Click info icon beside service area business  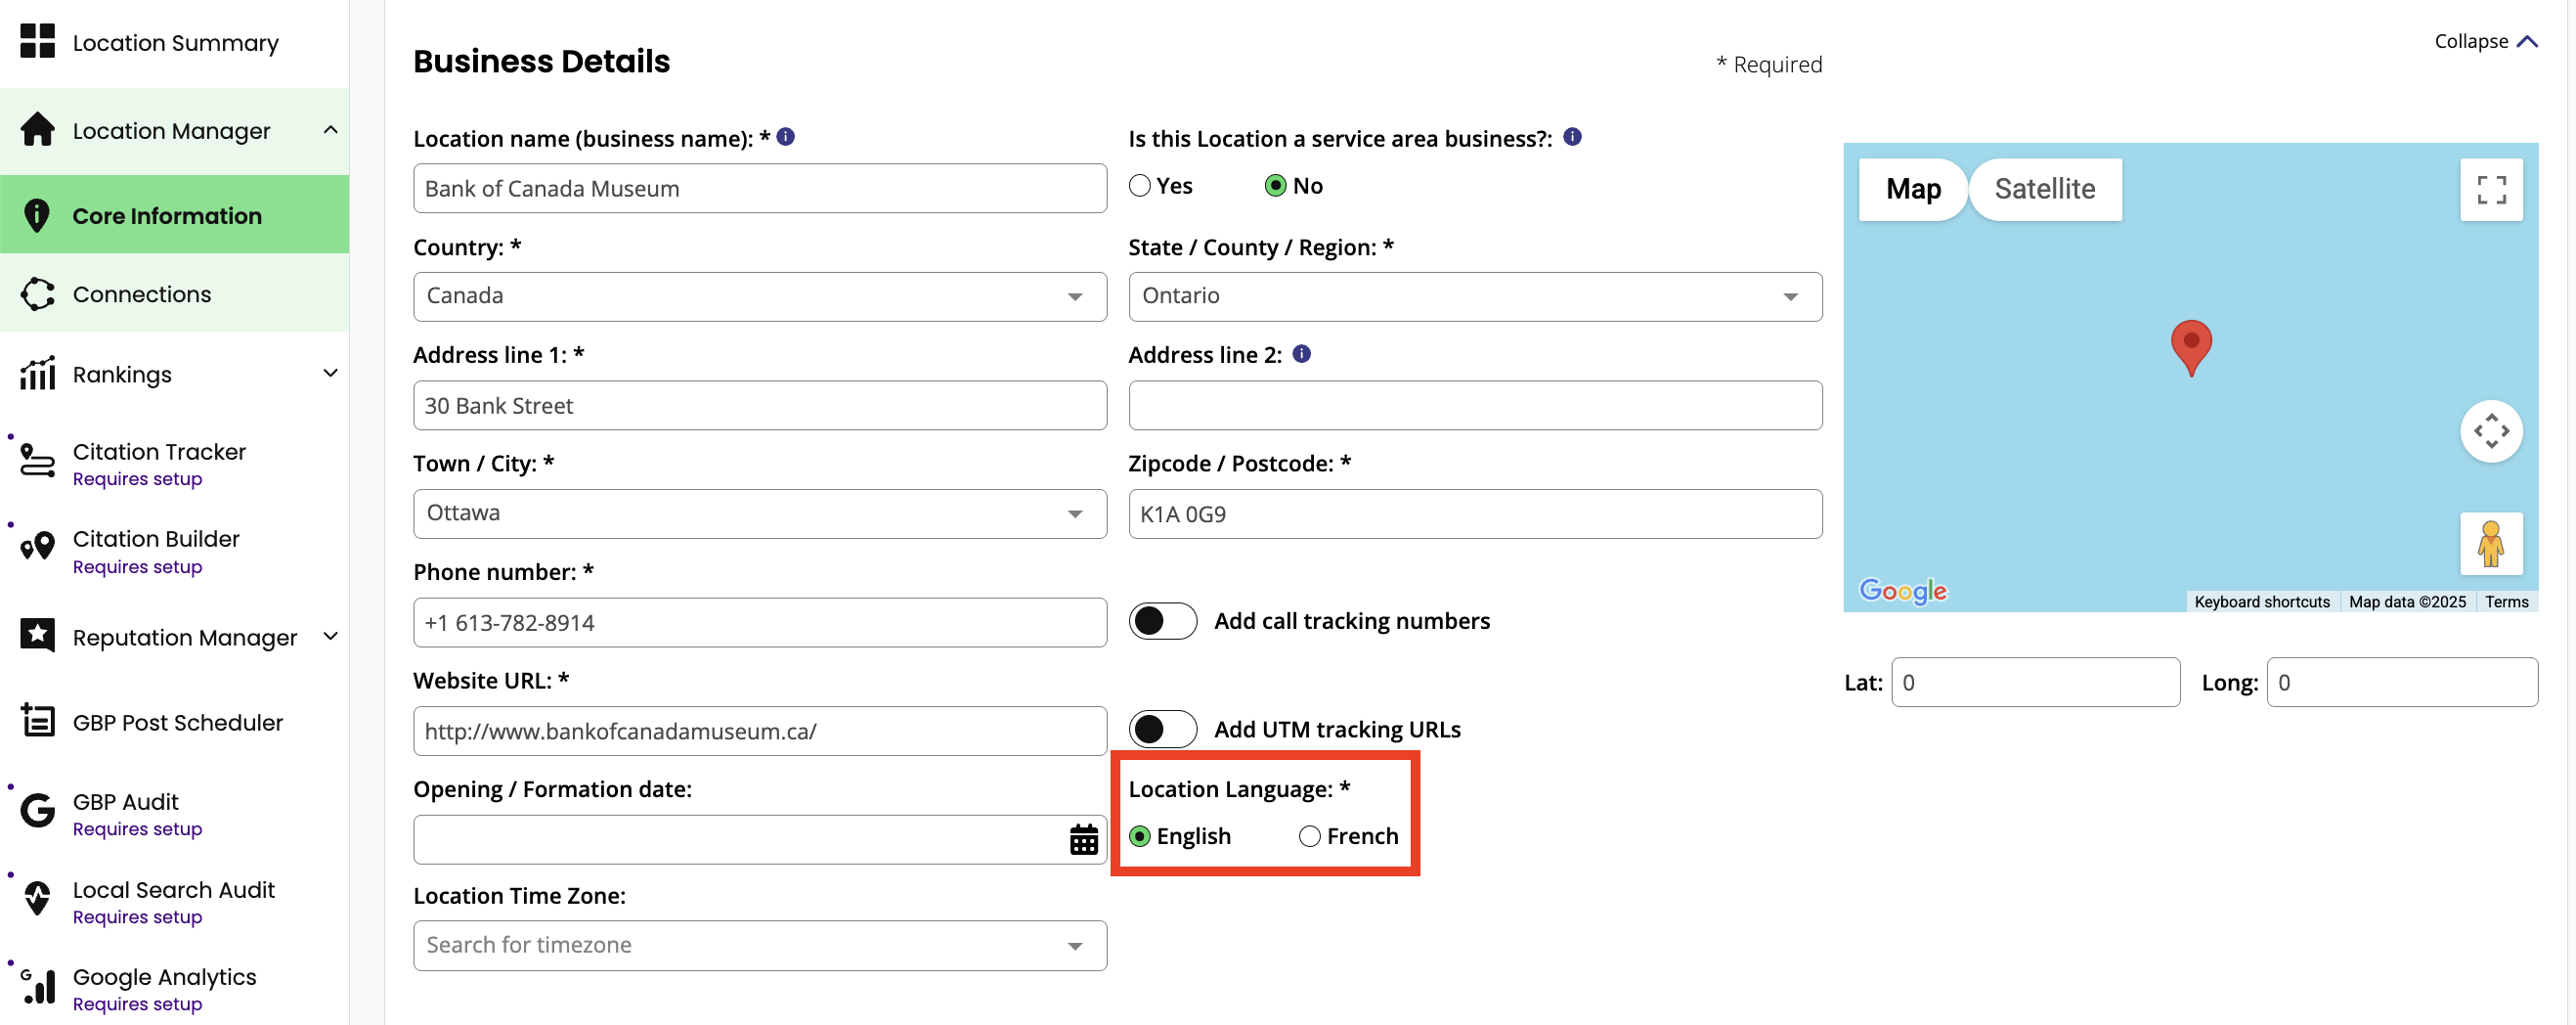[1573, 137]
